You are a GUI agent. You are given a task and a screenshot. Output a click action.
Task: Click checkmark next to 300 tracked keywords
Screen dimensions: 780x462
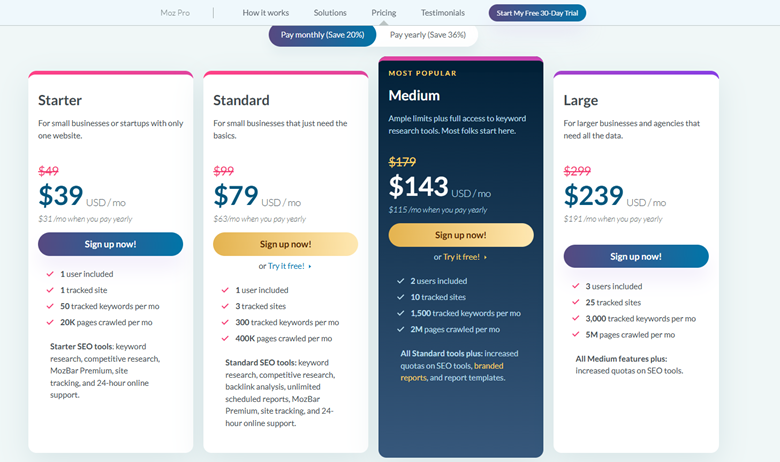[225, 322]
